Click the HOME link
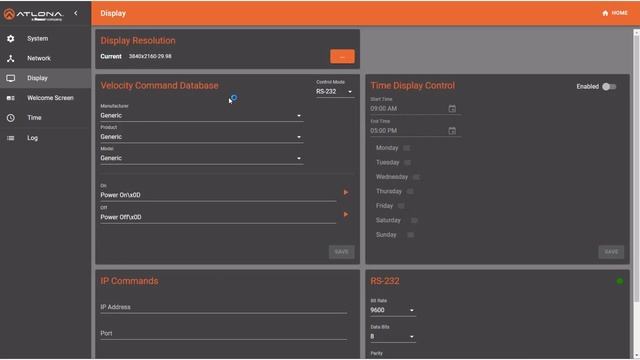Screen dimensions: 640x360 [615, 13]
